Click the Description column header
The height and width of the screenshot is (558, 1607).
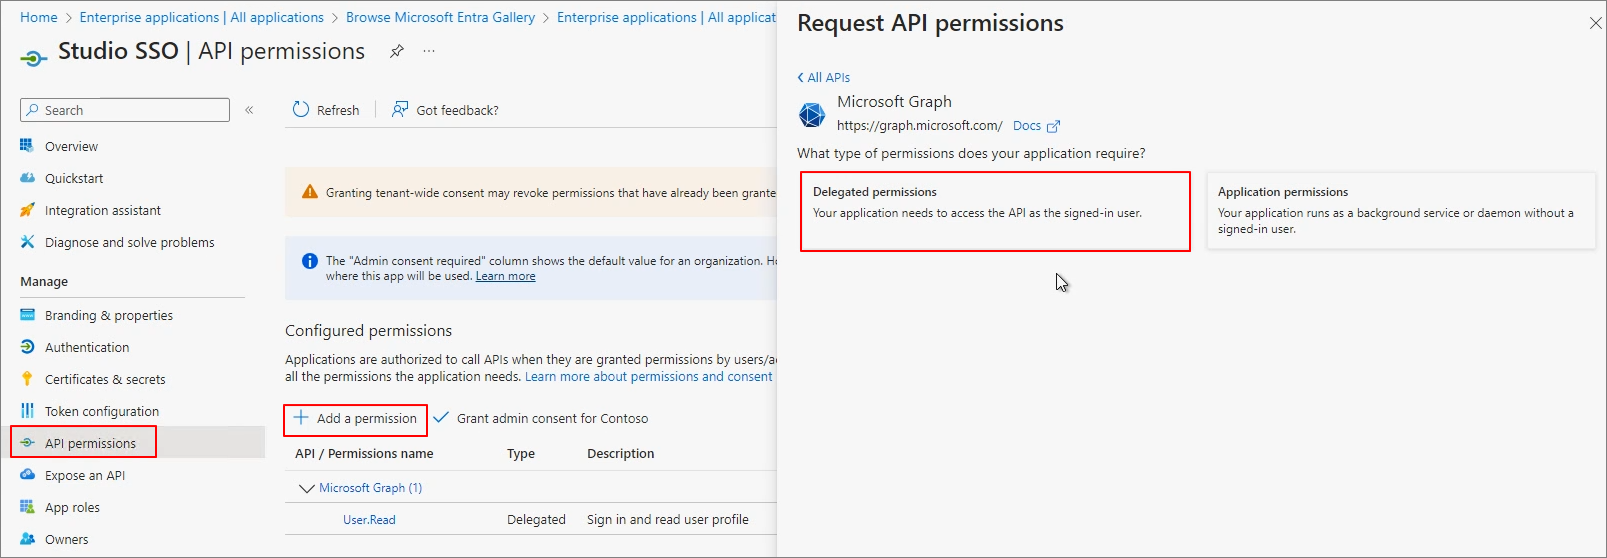pos(620,453)
